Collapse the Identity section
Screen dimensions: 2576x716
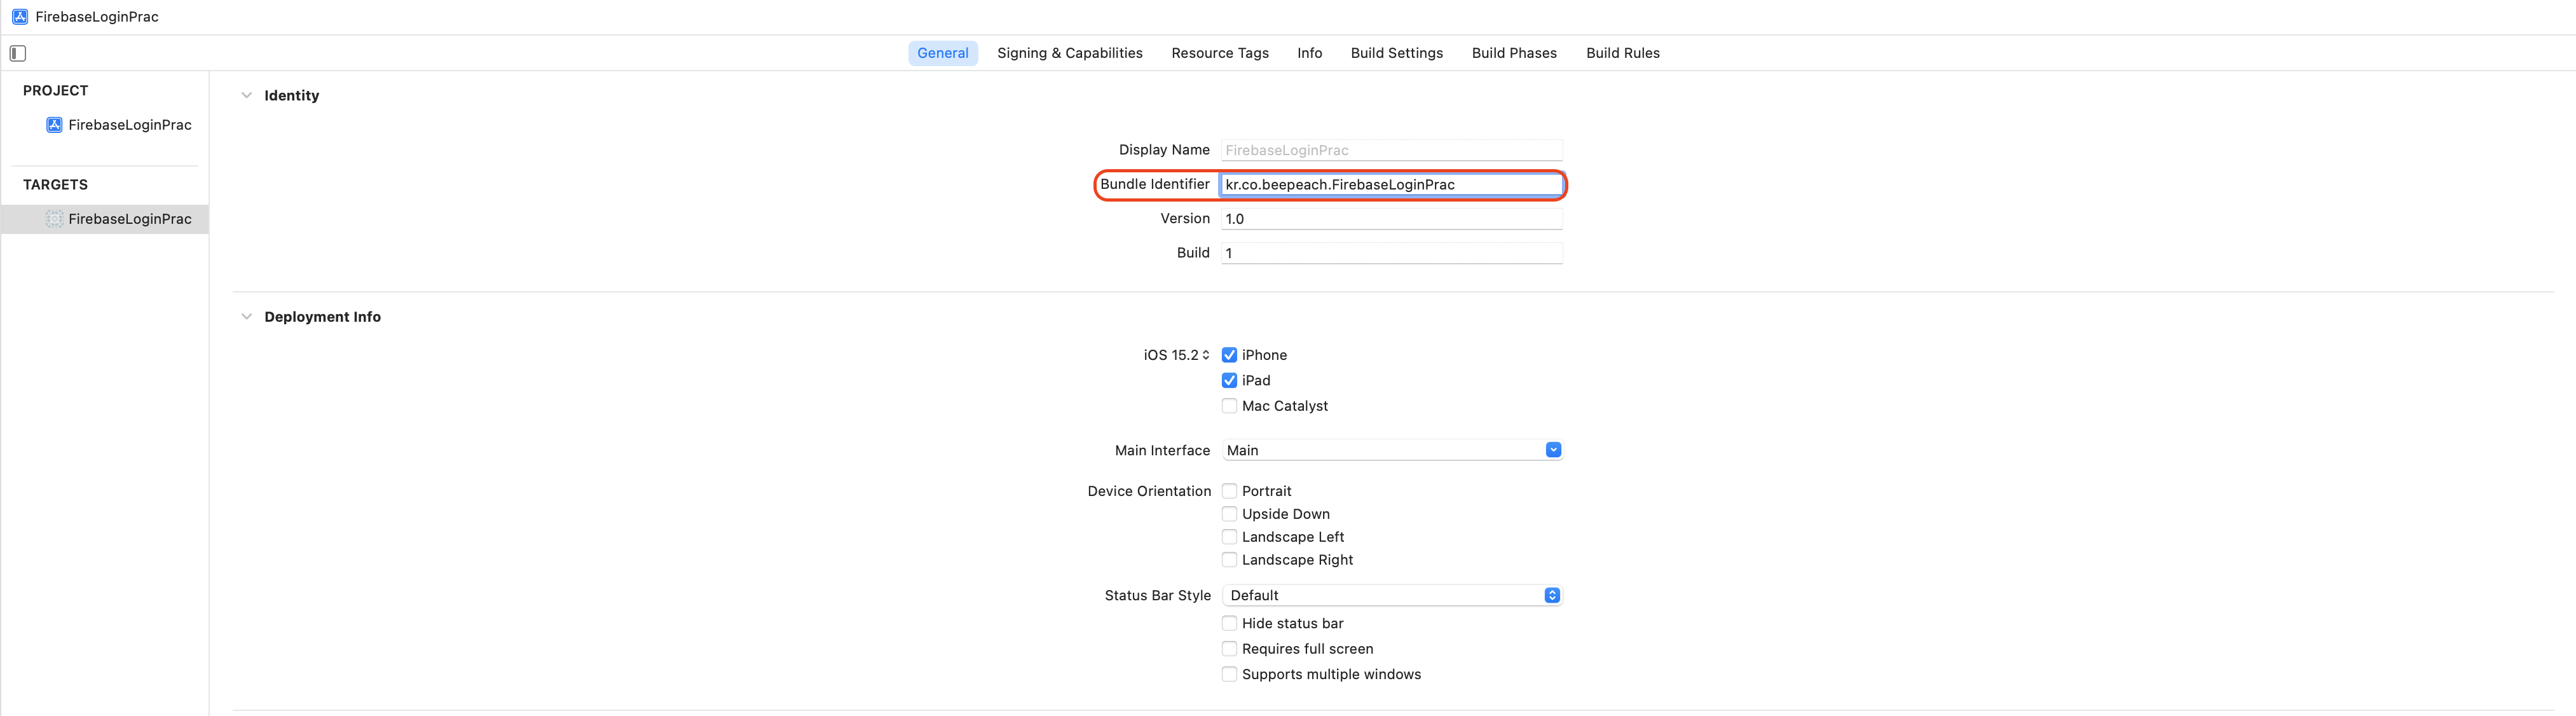click(246, 95)
